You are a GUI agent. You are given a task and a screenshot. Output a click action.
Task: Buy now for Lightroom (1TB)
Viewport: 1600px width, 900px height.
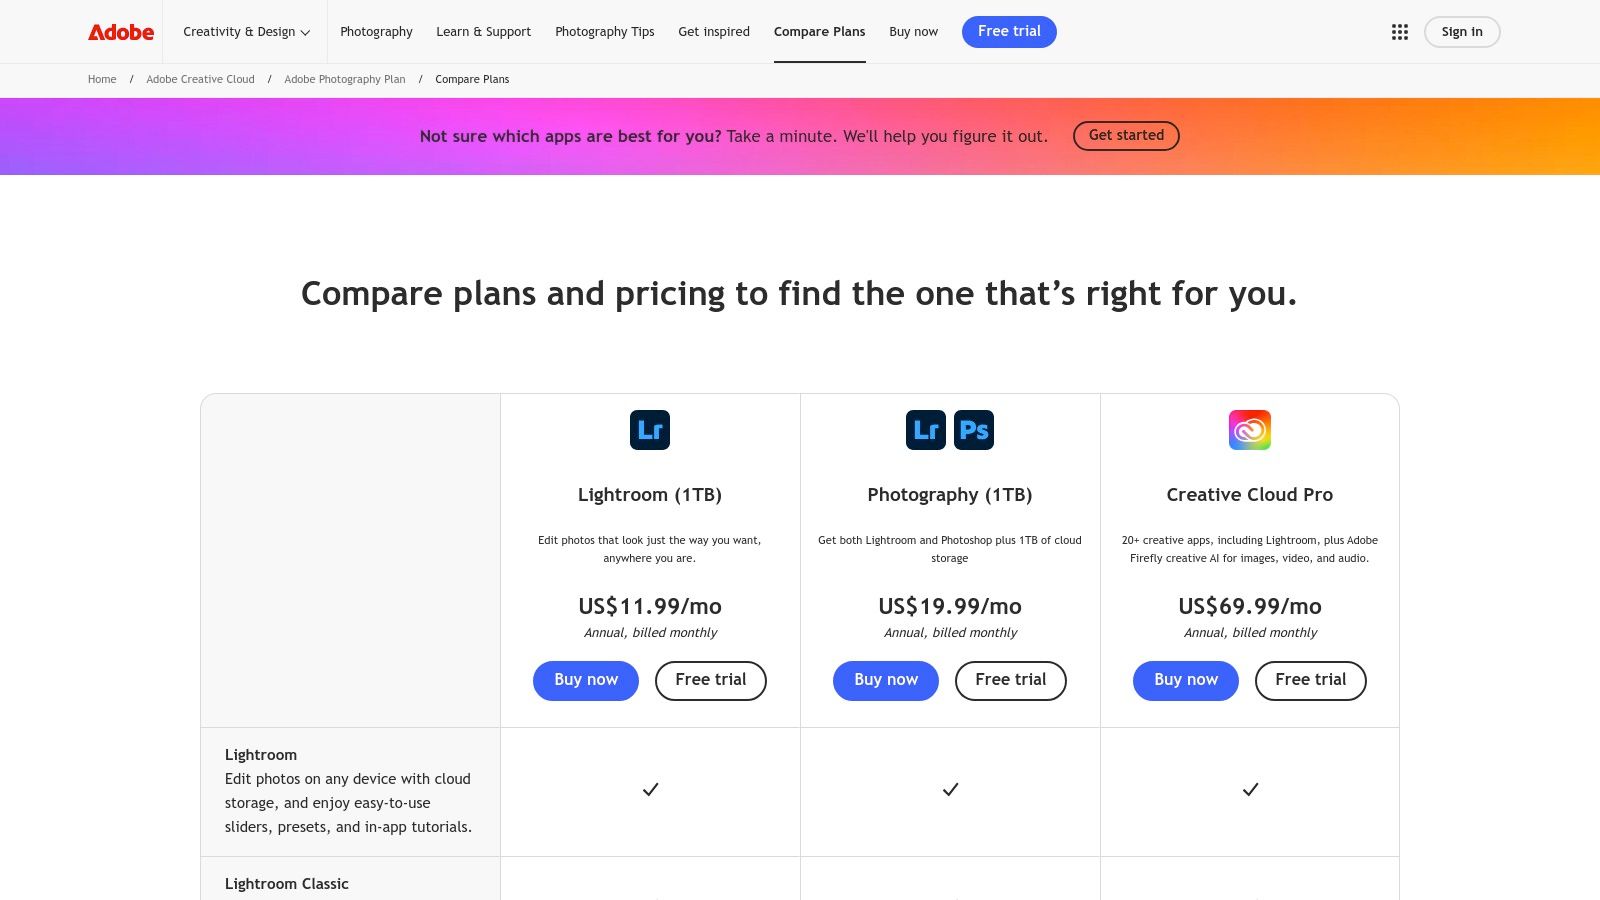point(586,680)
